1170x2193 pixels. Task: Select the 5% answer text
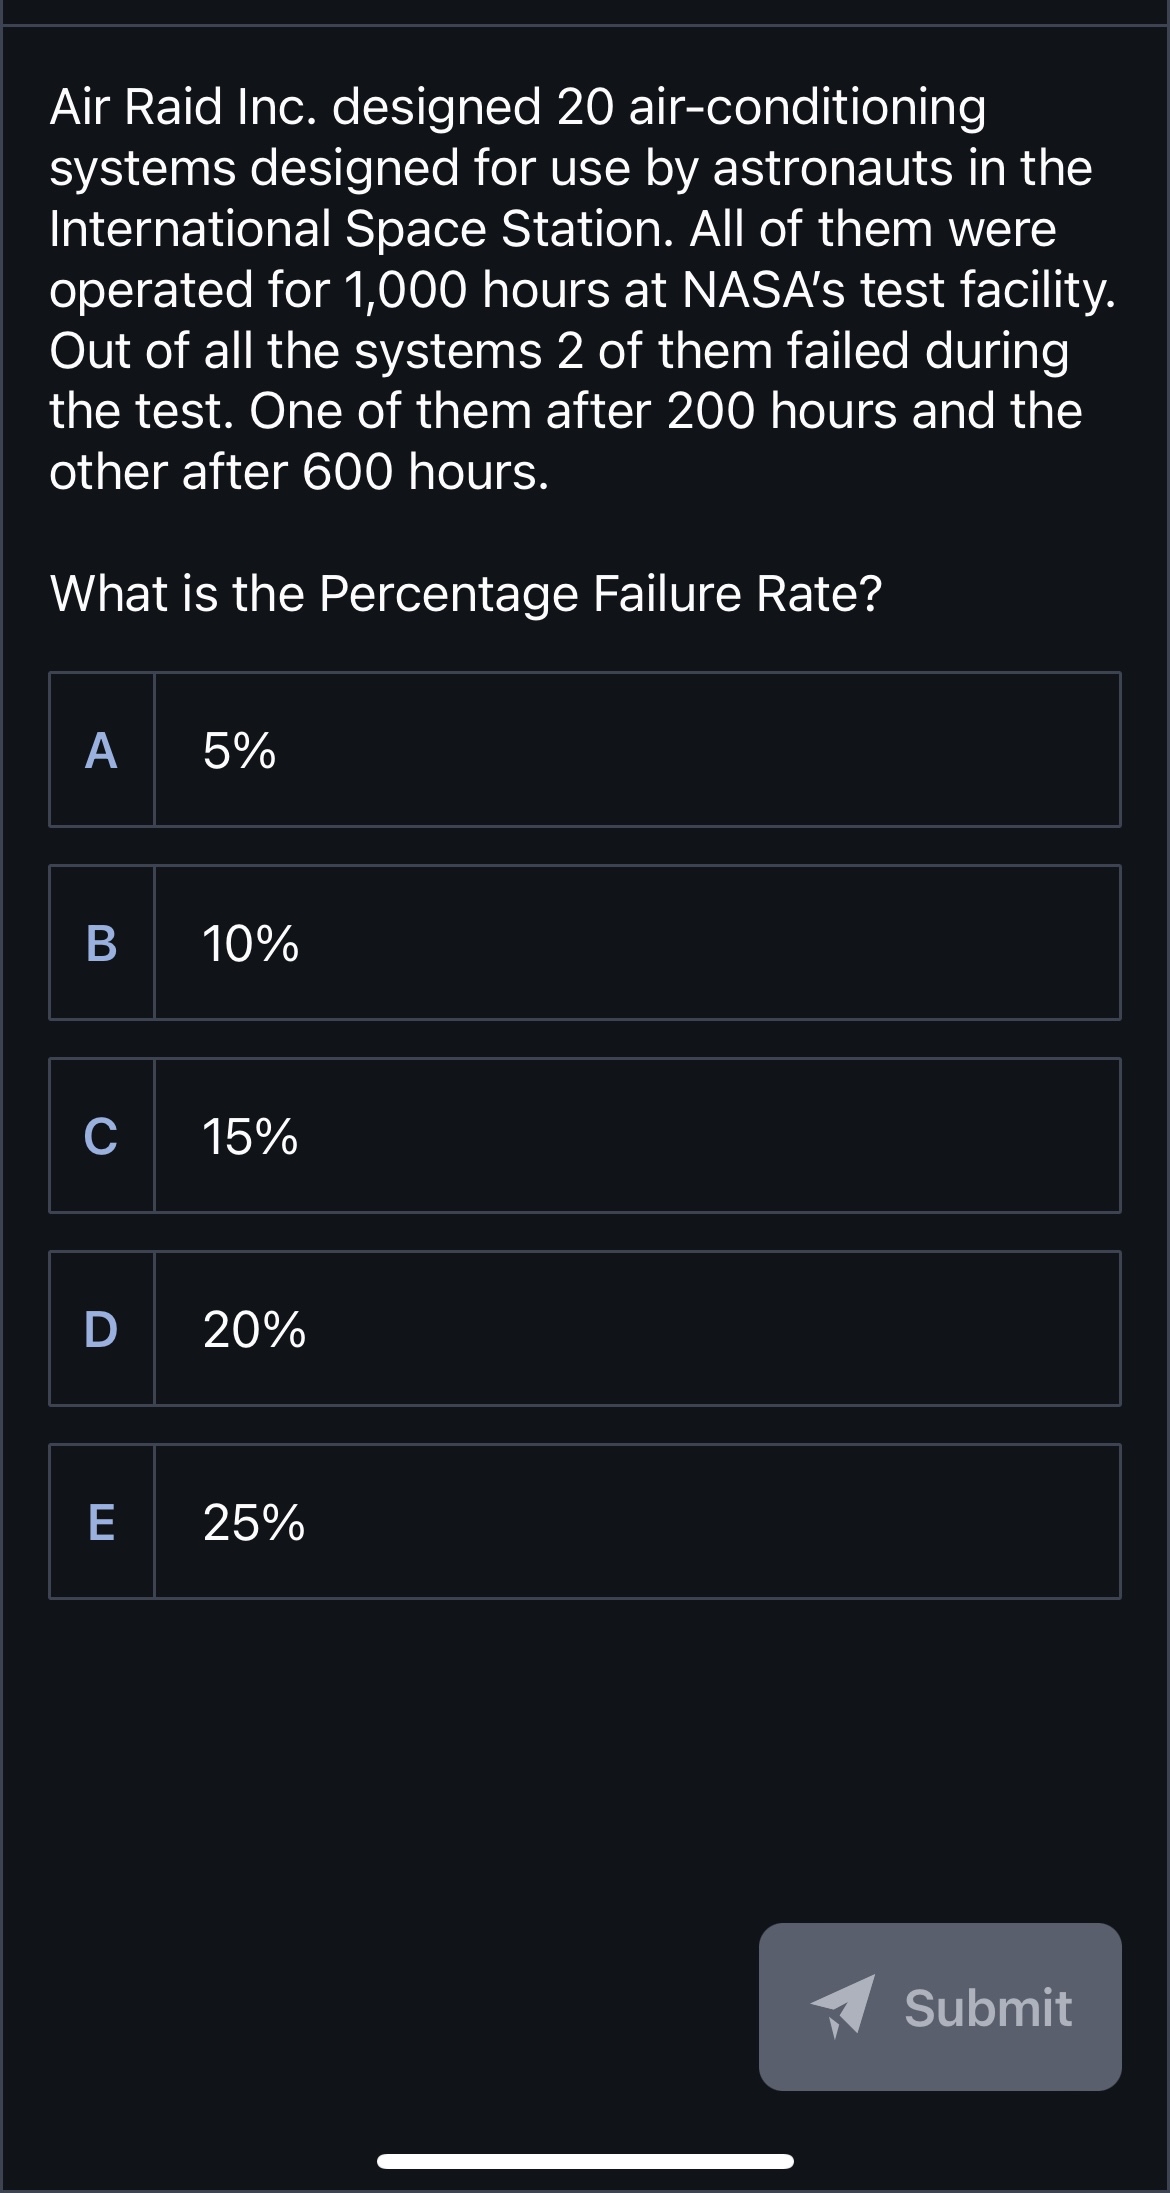239,750
